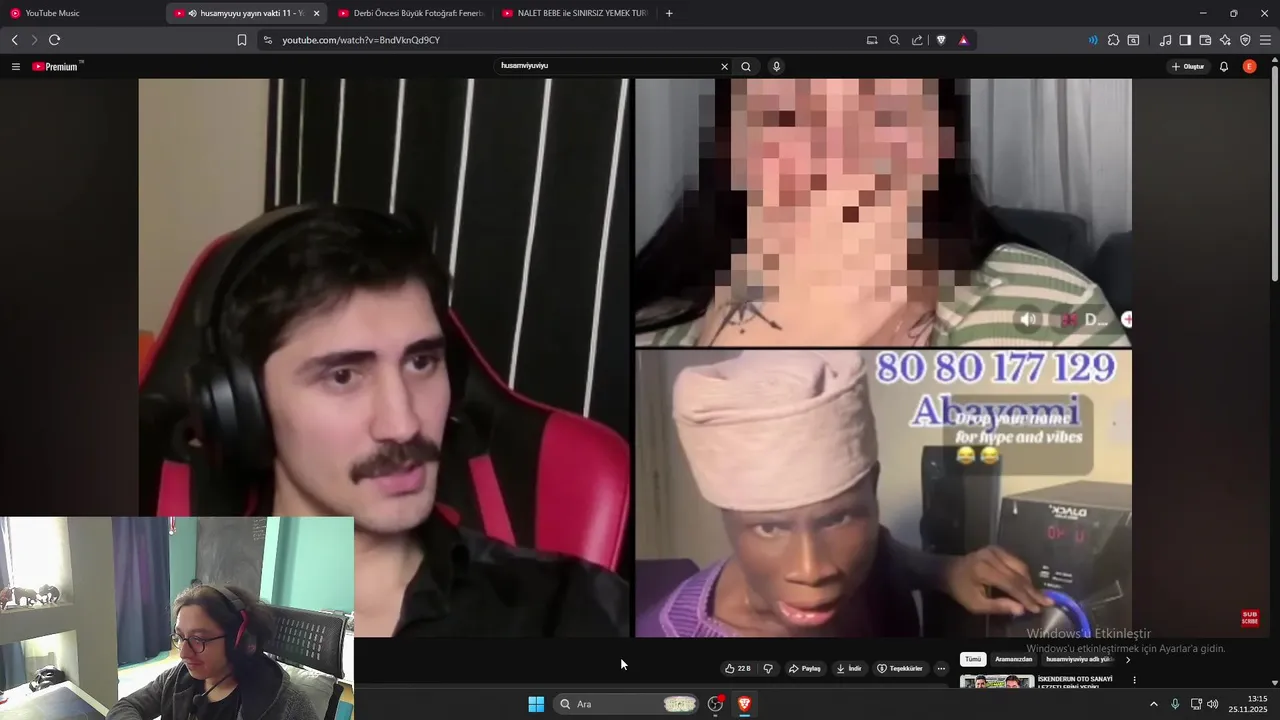Open the account avatar menu
This screenshot has height=720, width=1280.
(x=1249, y=67)
